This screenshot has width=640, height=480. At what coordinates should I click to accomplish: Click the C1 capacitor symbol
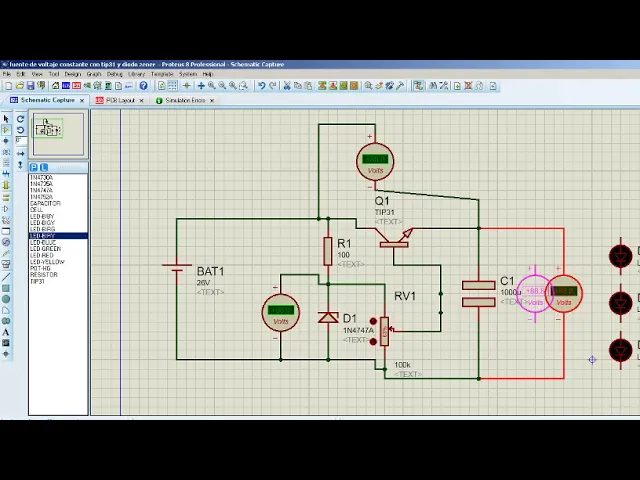pos(479,293)
